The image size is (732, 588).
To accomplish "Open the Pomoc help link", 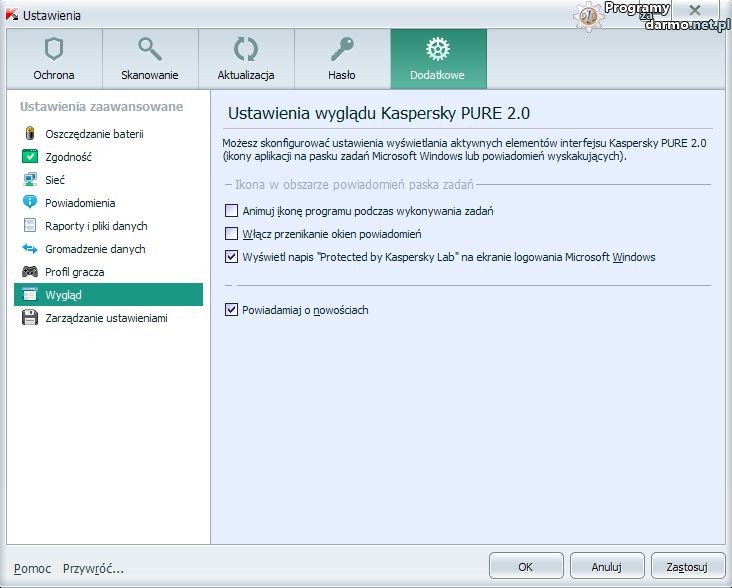I will point(32,568).
